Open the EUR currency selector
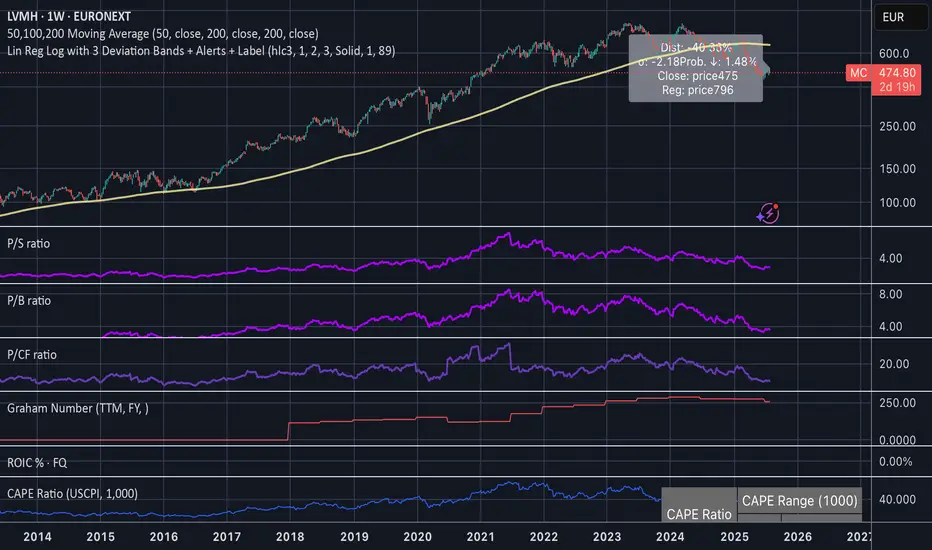932x550 pixels. tap(900, 17)
